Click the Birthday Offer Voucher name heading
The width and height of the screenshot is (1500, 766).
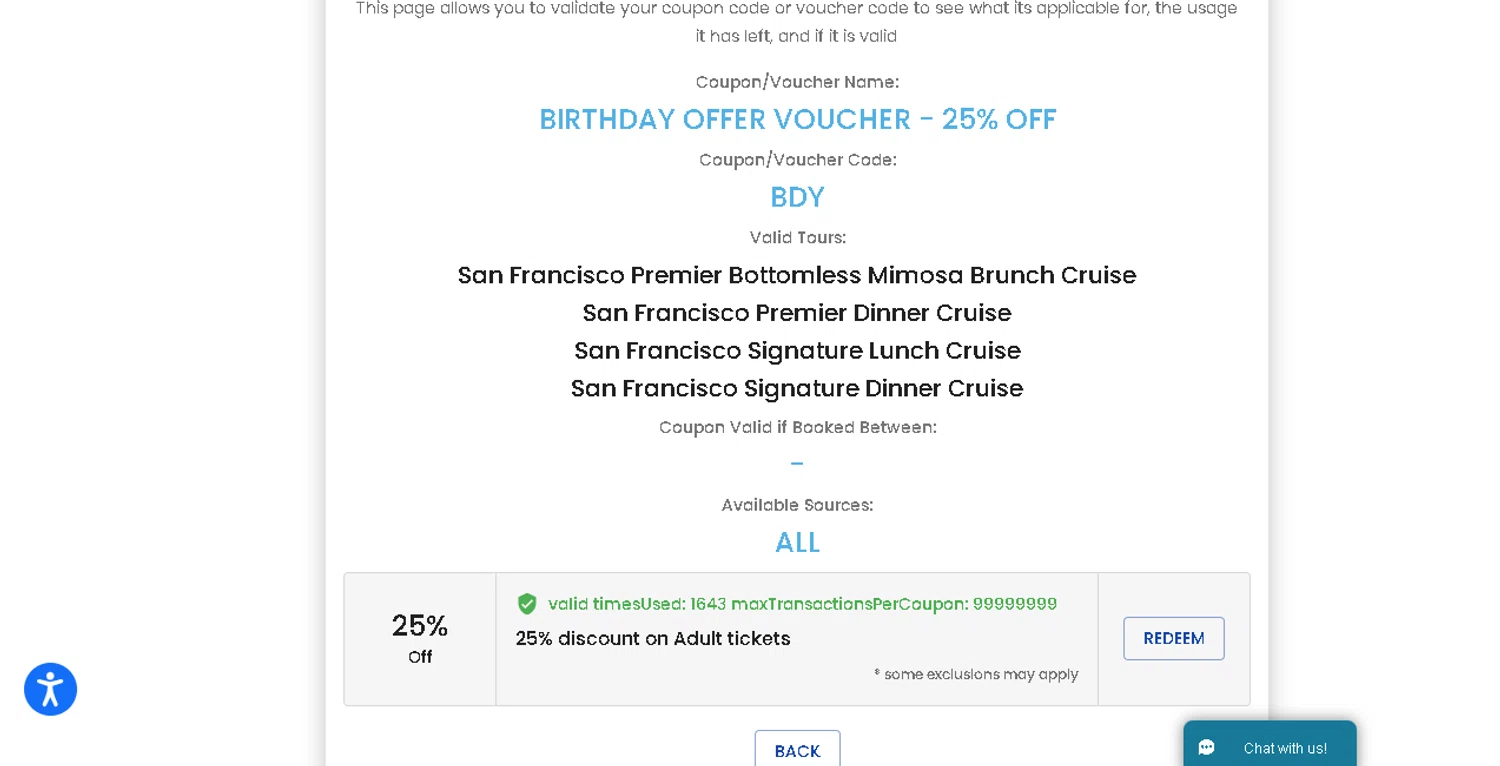(x=797, y=119)
